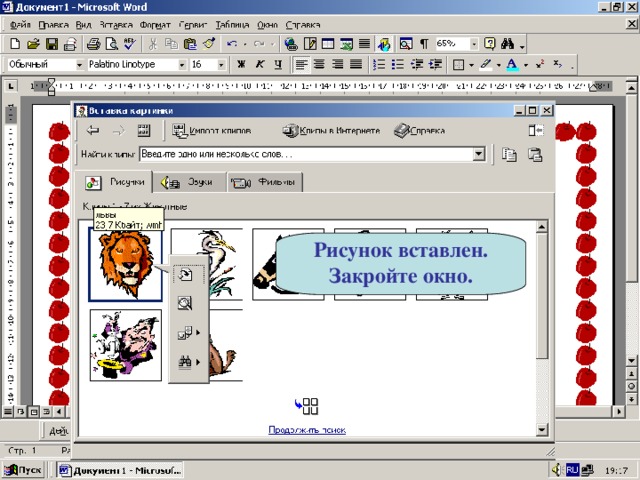The height and width of the screenshot is (480, 640).
Task: Insert a table using the table icon
Action: coord(328,44)
